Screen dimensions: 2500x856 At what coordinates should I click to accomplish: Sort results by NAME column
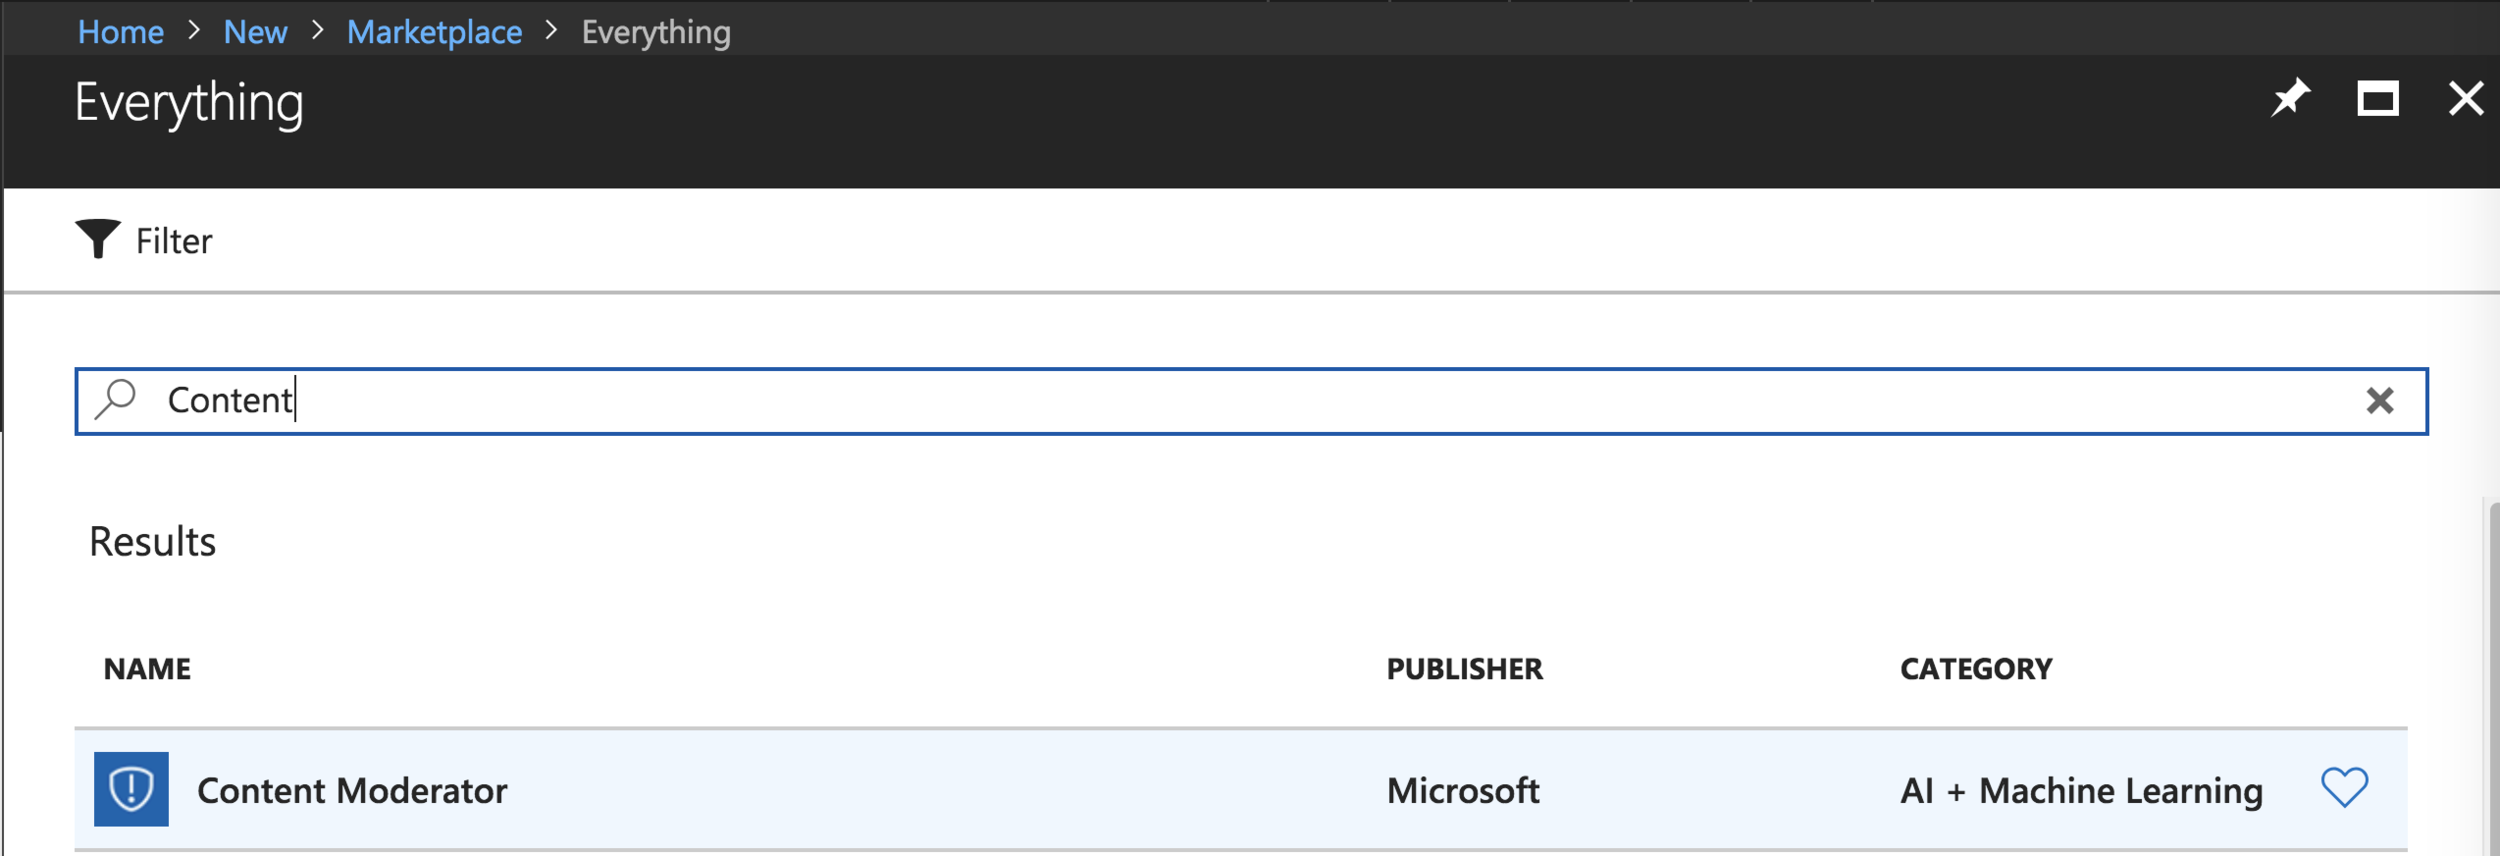tap(147, 669)
